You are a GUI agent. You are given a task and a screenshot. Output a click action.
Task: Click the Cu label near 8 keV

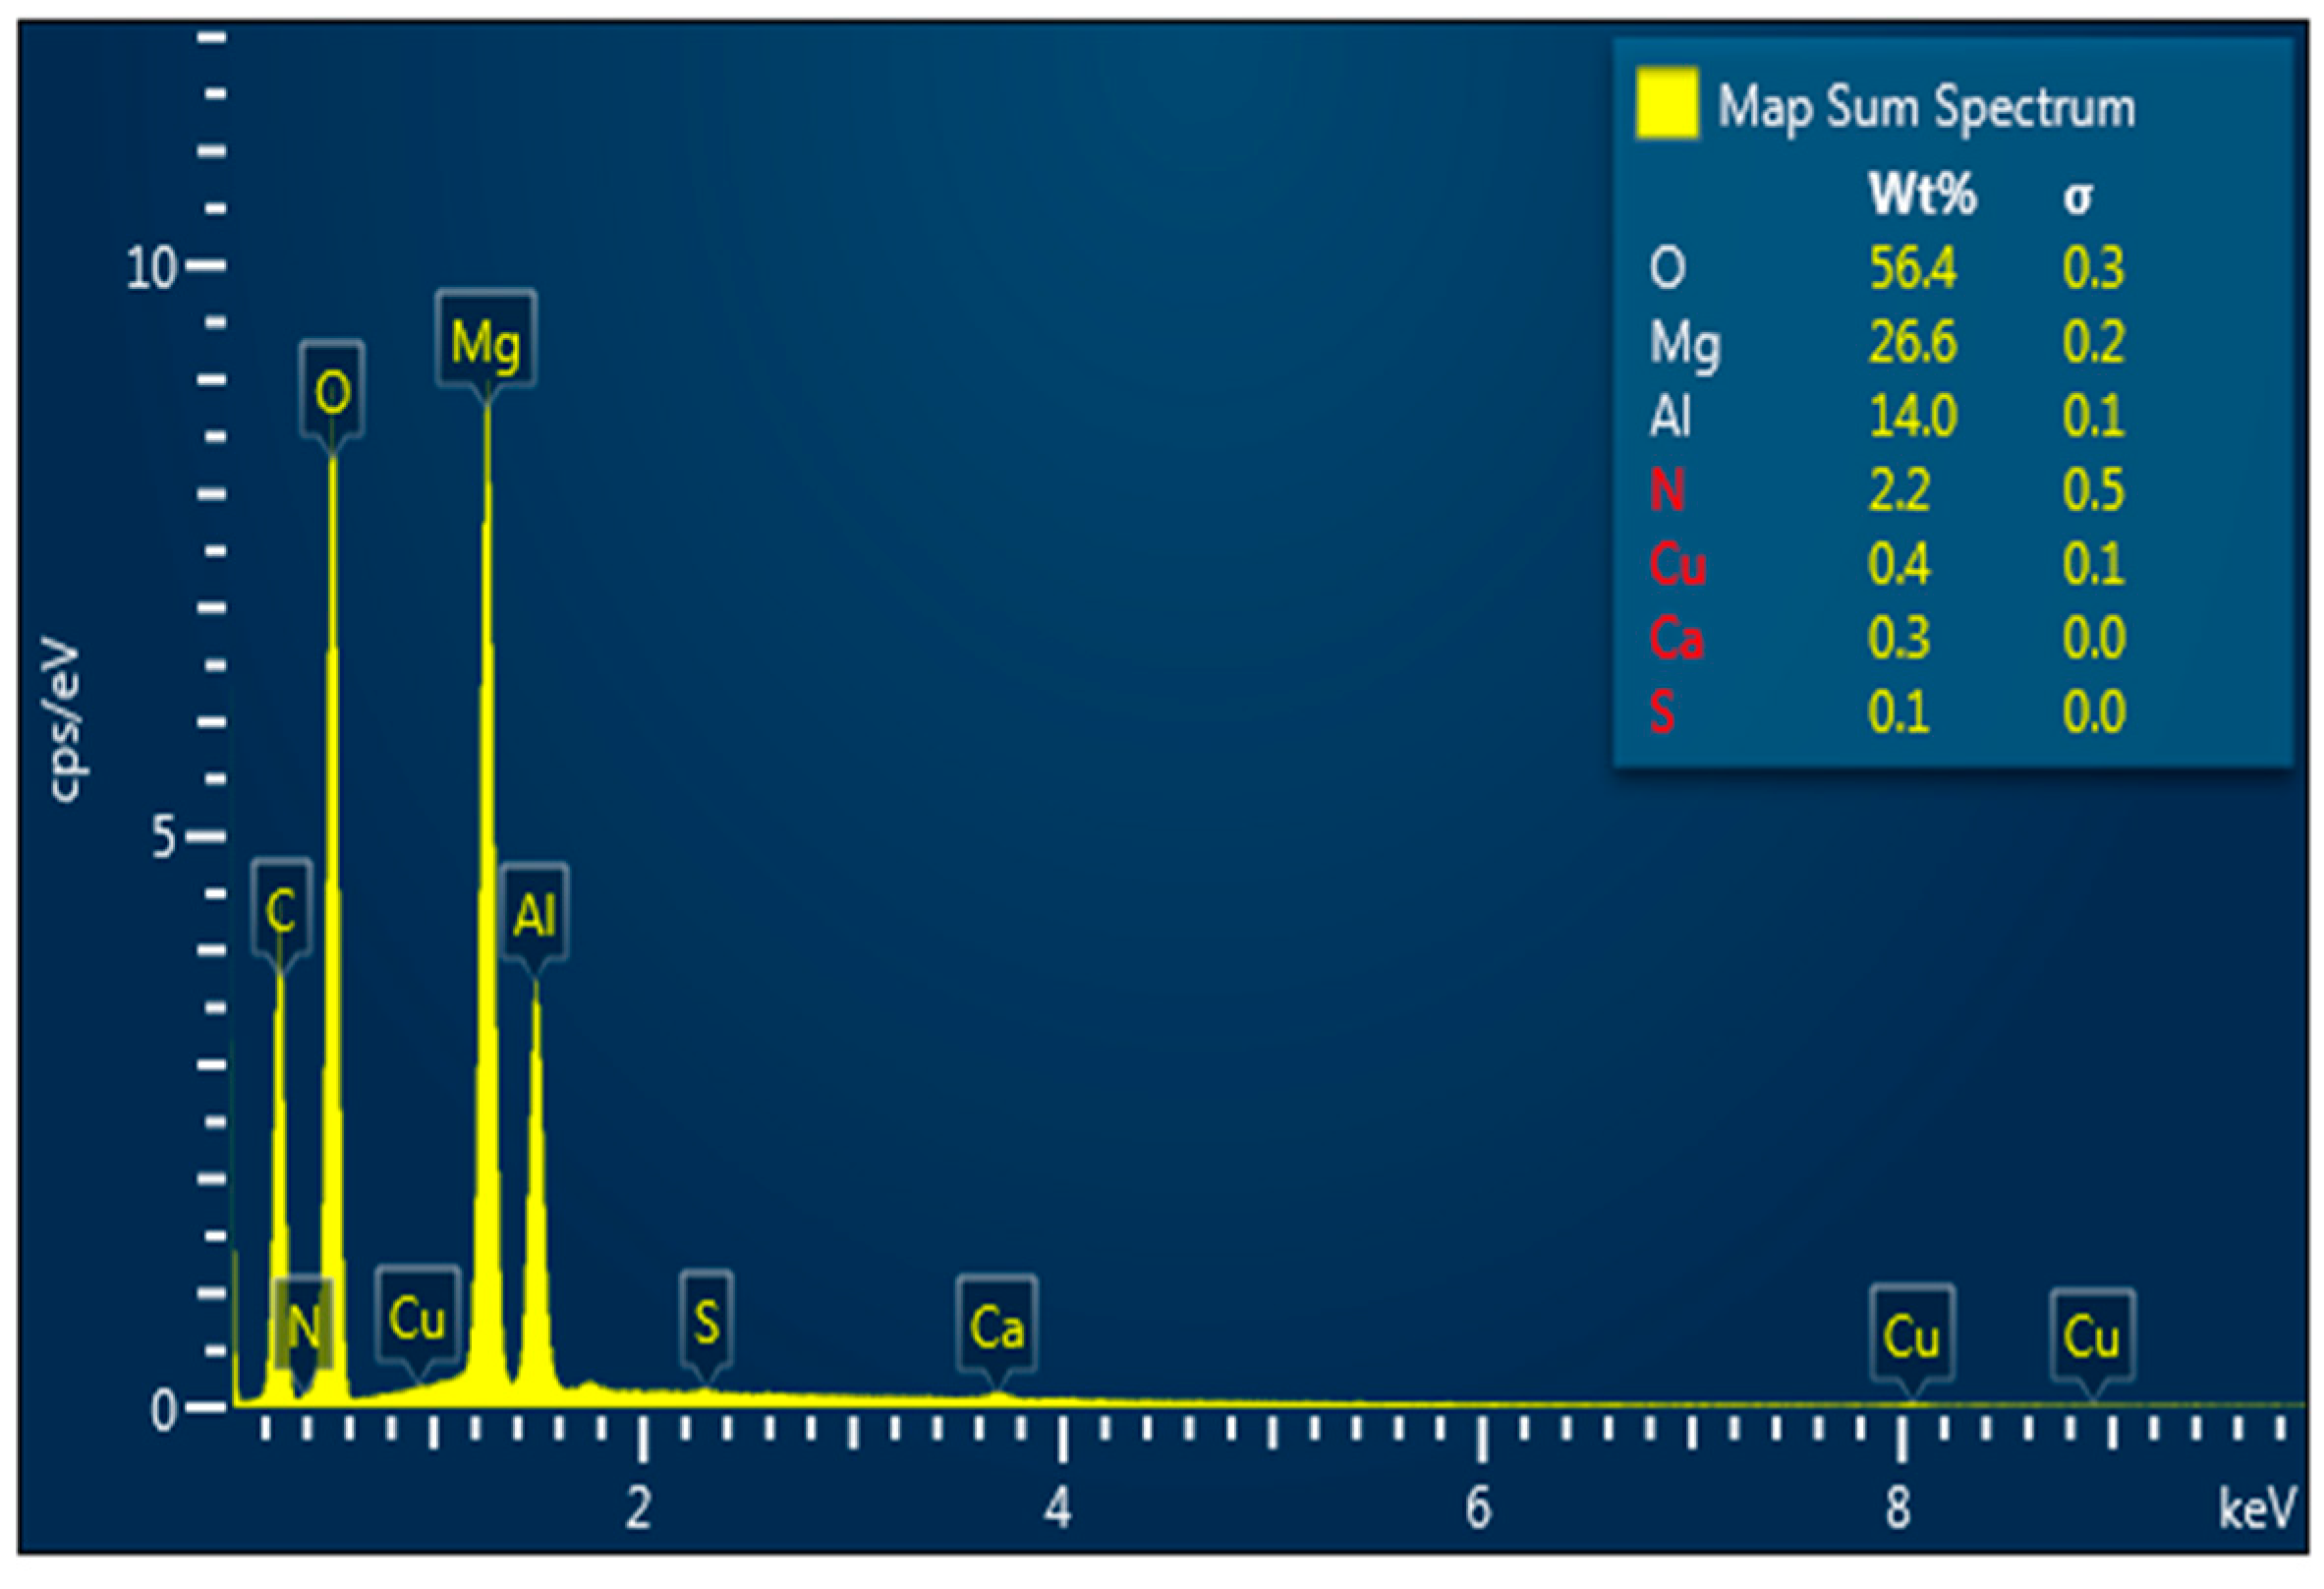1911,1335
